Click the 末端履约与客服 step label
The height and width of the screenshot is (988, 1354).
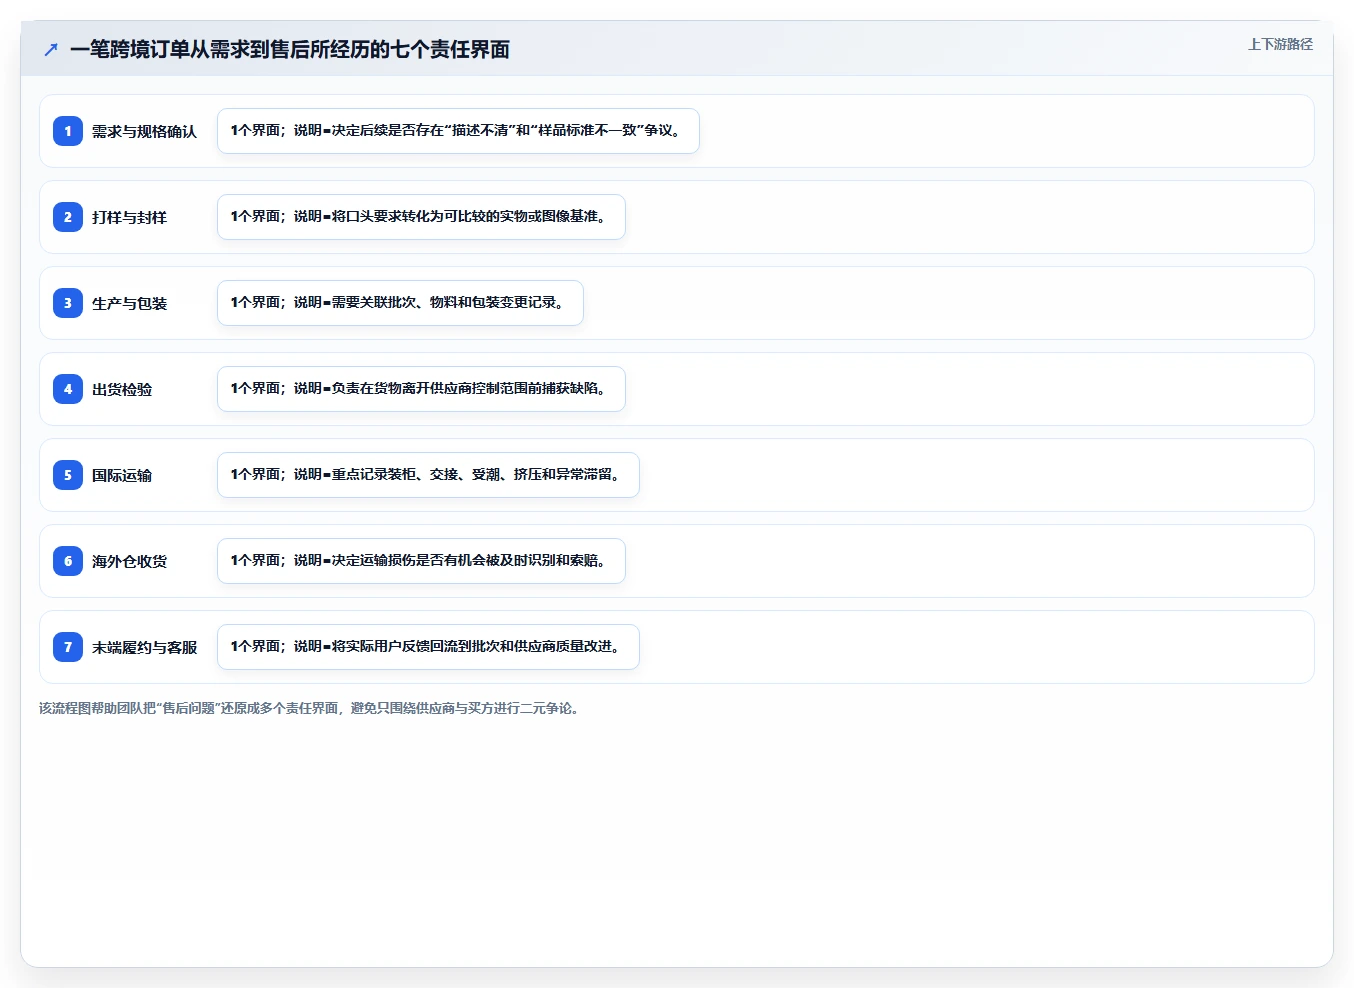144,647
